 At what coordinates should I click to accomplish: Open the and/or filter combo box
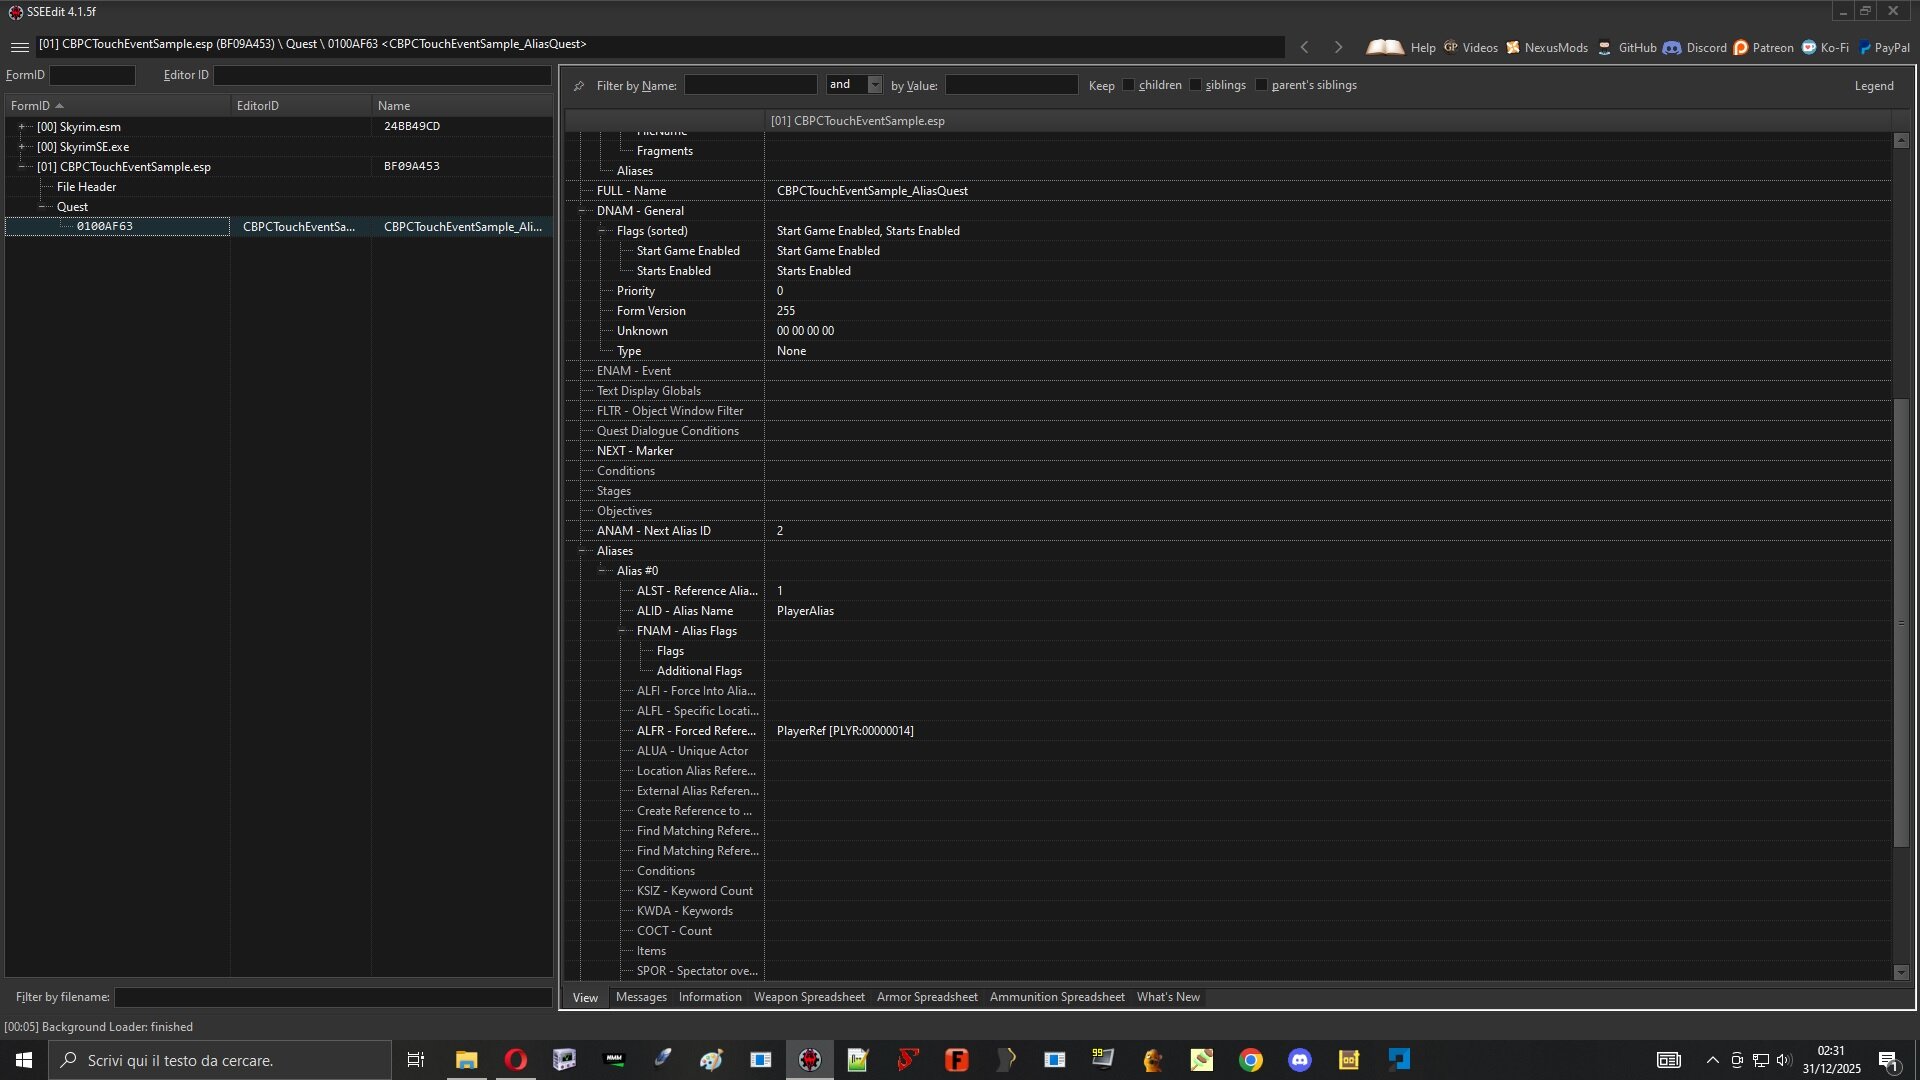(855, 85)
